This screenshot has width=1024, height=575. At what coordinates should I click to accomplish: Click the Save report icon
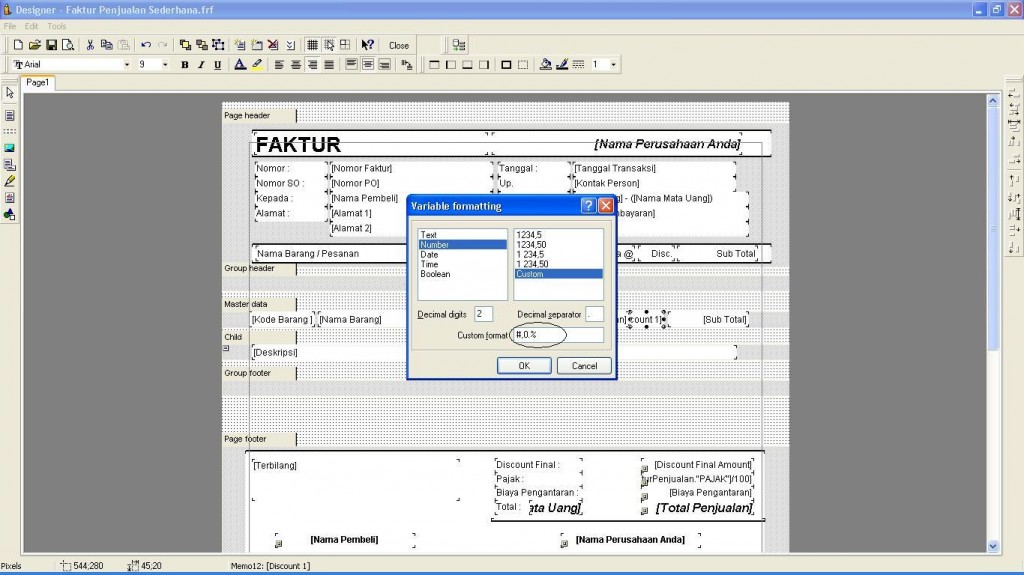51,45
